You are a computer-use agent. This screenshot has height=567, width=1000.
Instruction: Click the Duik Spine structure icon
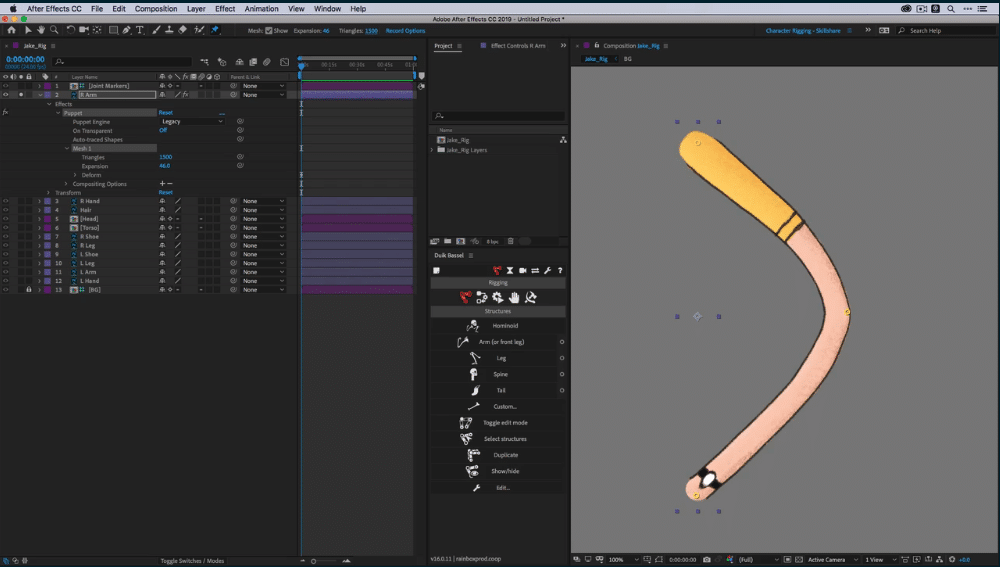473,374
